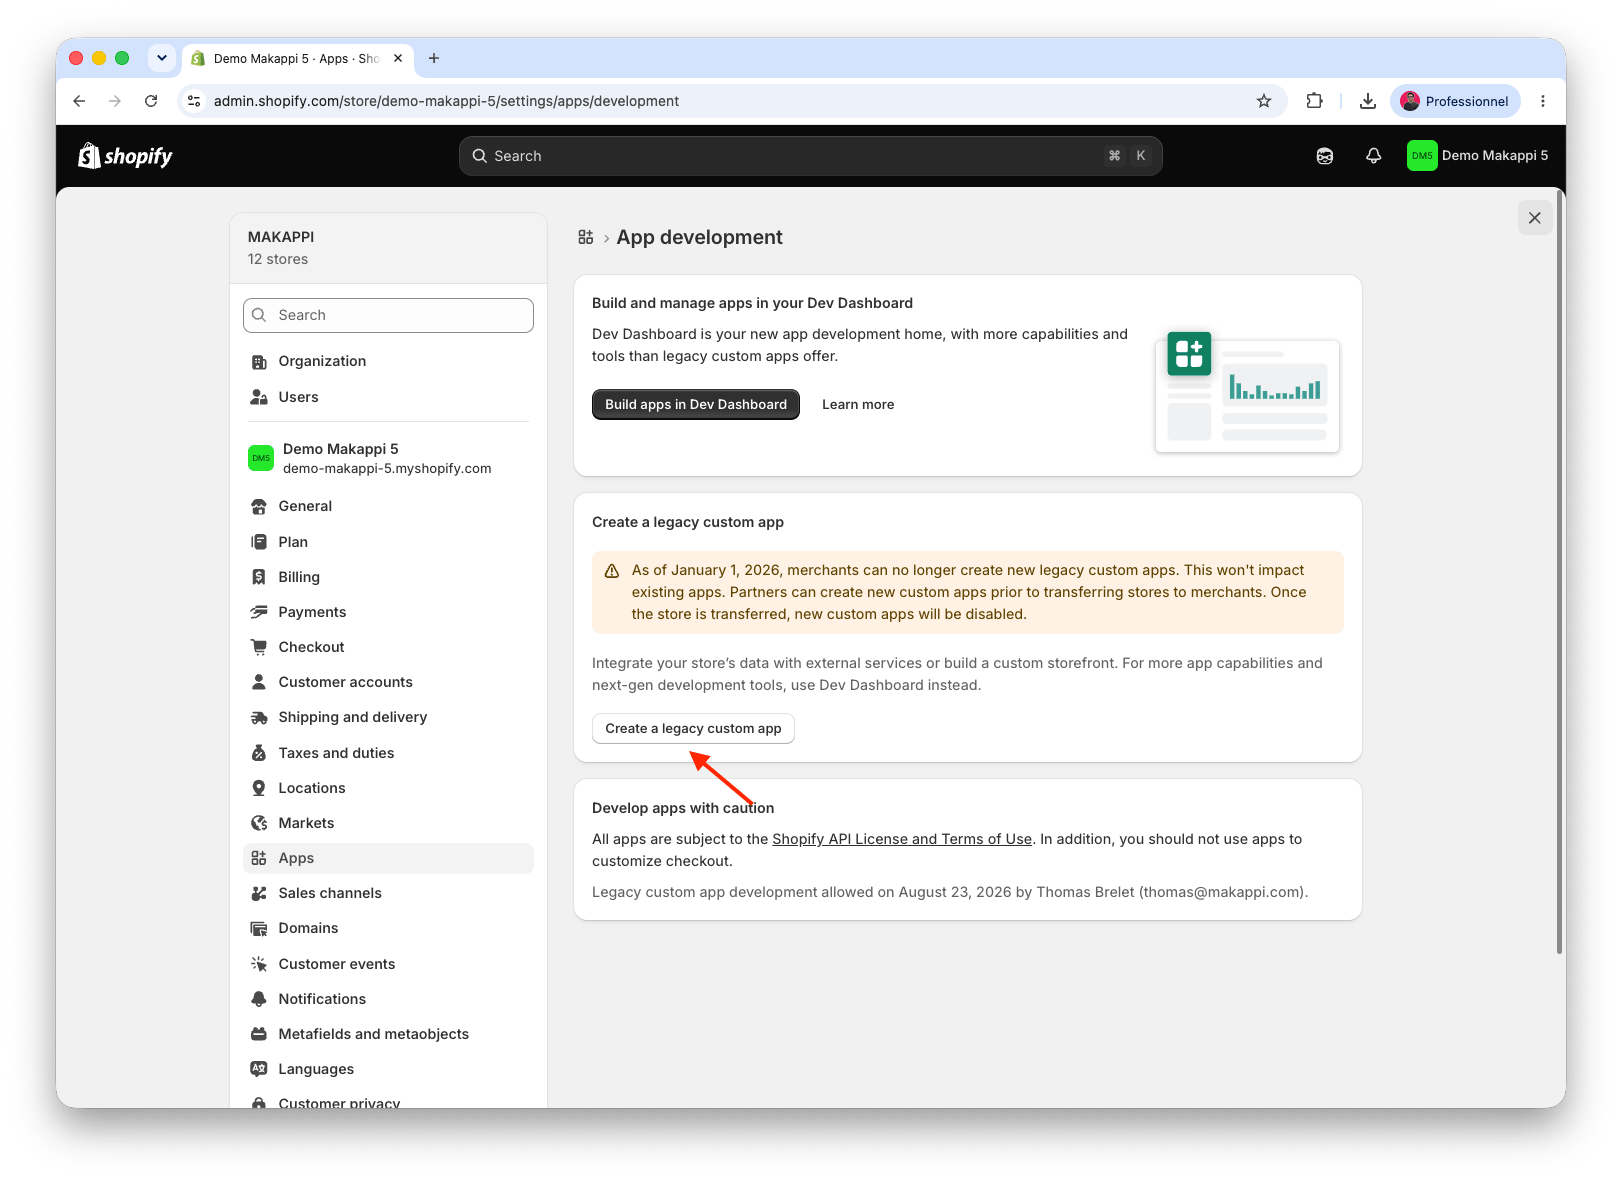Open Notifications settings
Image resolution: width=1622 pixels, height=1182 pixels.
[388, 999]
